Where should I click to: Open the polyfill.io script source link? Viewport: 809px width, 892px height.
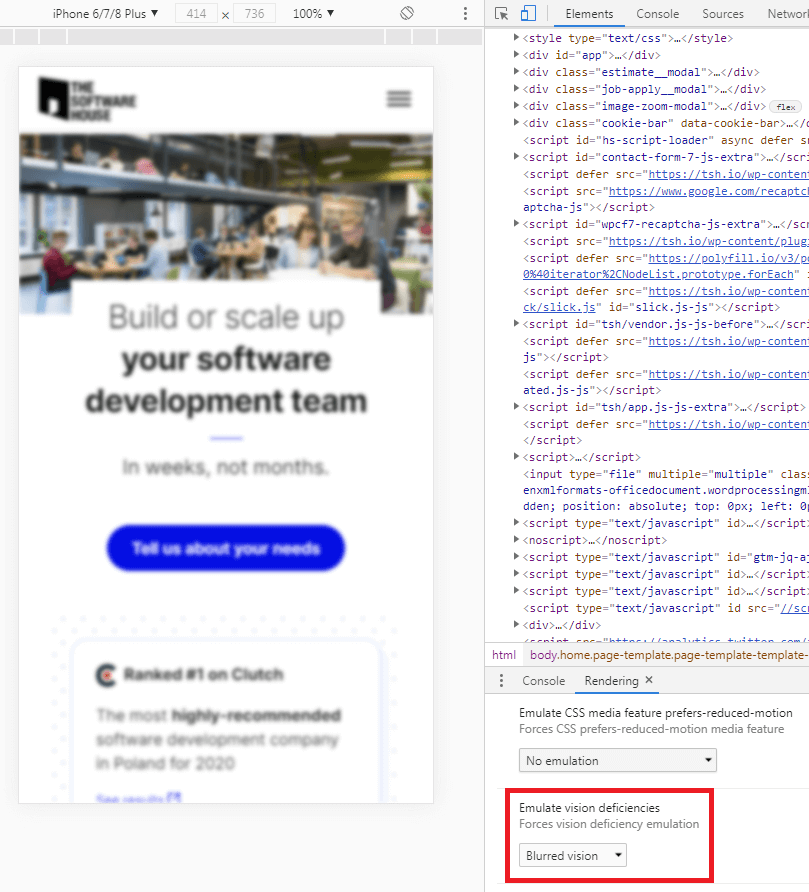click(729, 258)
